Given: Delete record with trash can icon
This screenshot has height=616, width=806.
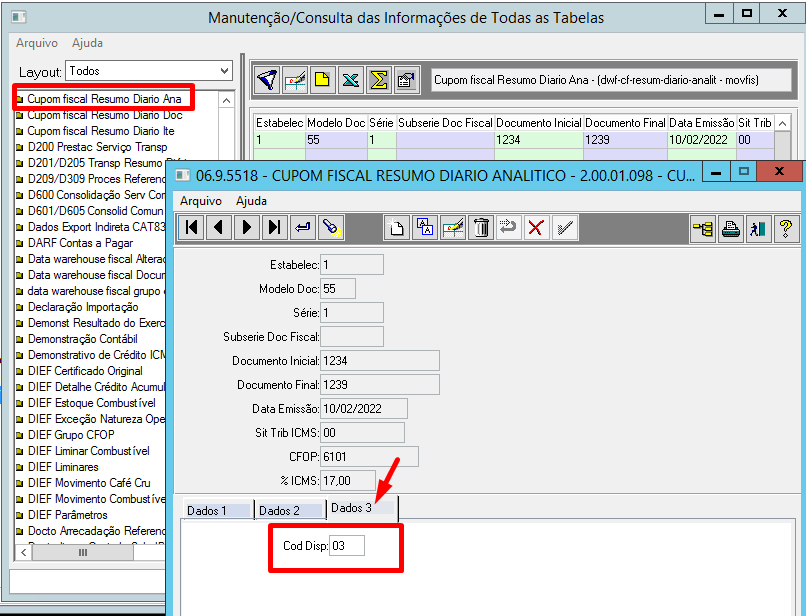Looking at the screenshot, I should (481, 227).
